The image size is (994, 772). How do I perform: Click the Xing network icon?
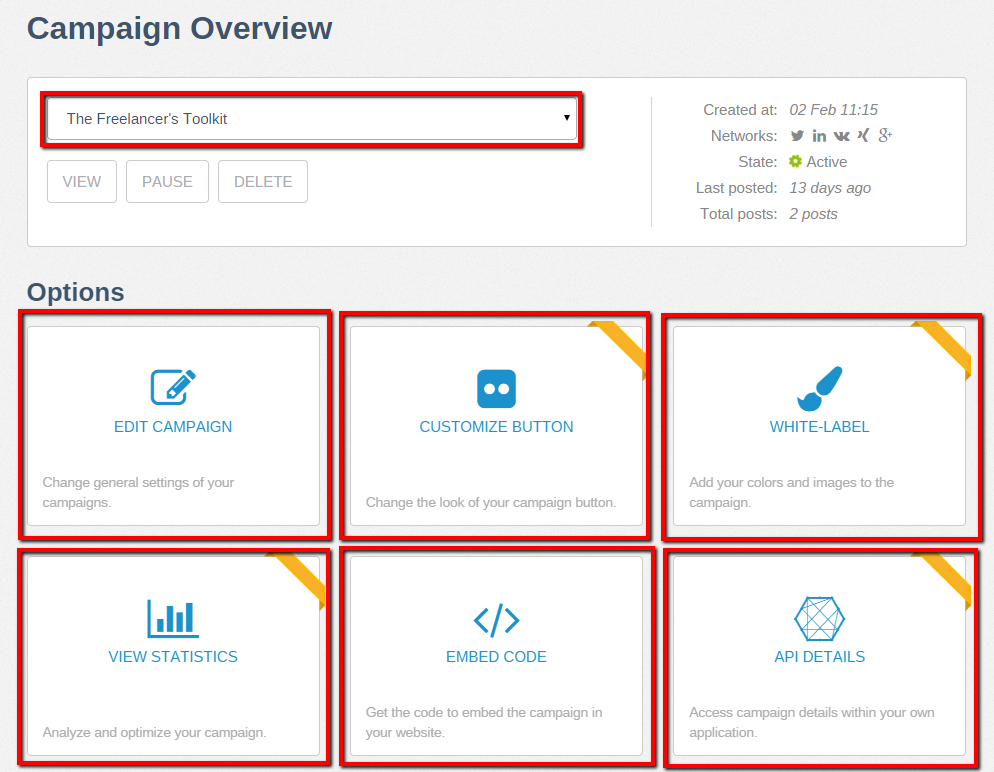coord(863,136)
